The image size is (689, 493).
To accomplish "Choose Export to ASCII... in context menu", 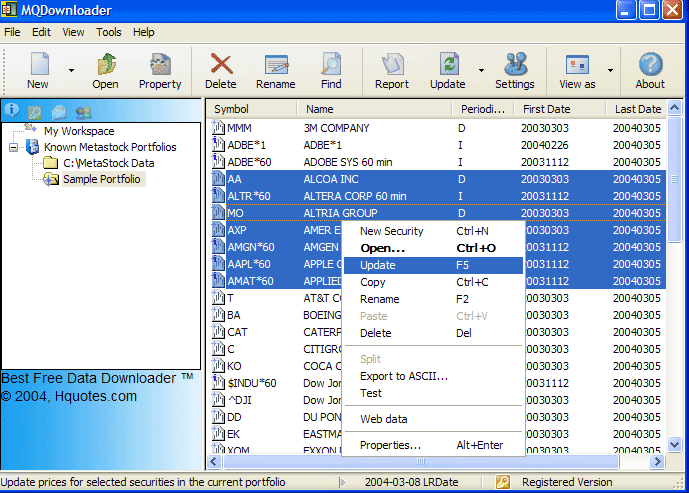I will pyautogui.click(x=433, y=376).
